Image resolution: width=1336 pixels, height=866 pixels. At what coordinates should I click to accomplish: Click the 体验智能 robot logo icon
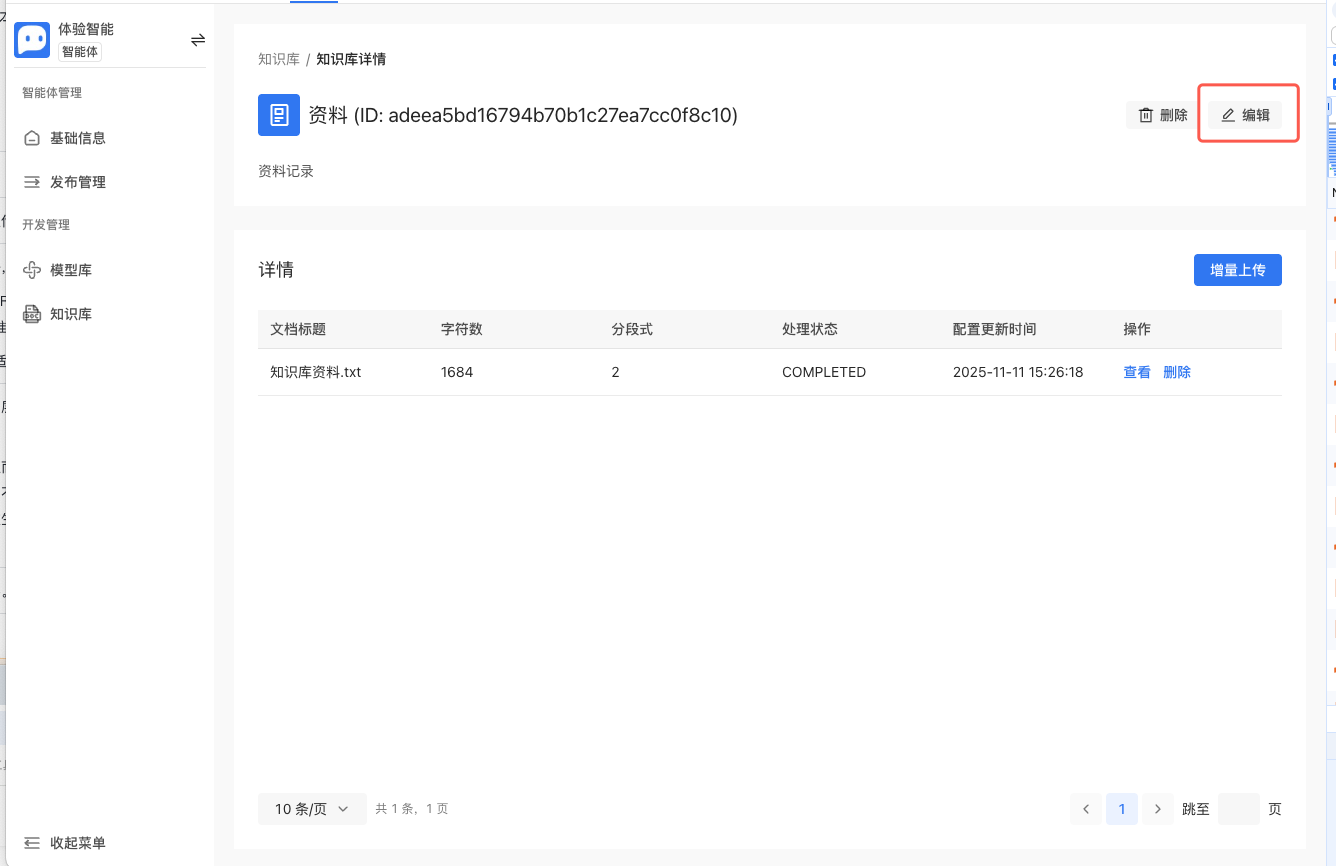pyautogui.click(x=31, y=39)
